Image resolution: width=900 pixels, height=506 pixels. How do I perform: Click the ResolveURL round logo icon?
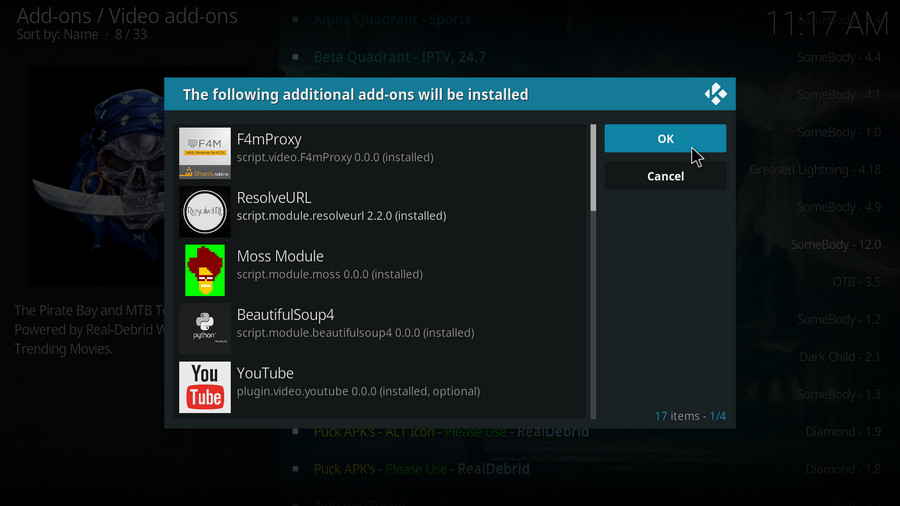point(205,211)
